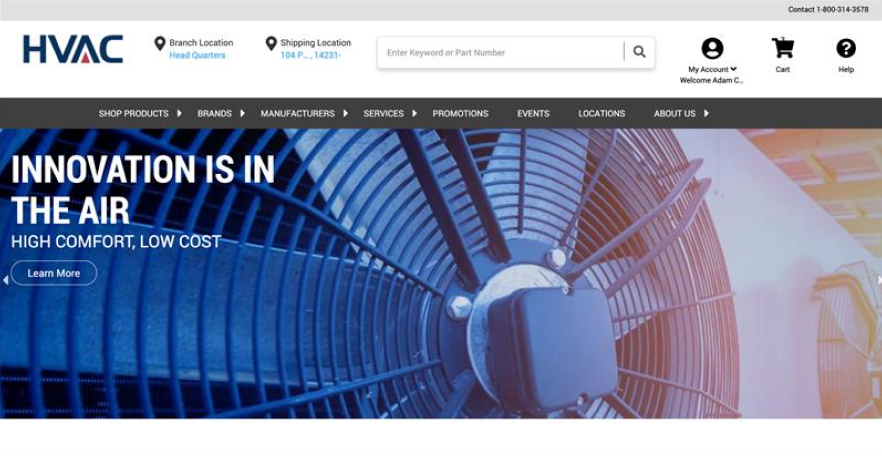
Task: Click the HVAC logo
Action: pyautogui.click(x=73, y=49)
